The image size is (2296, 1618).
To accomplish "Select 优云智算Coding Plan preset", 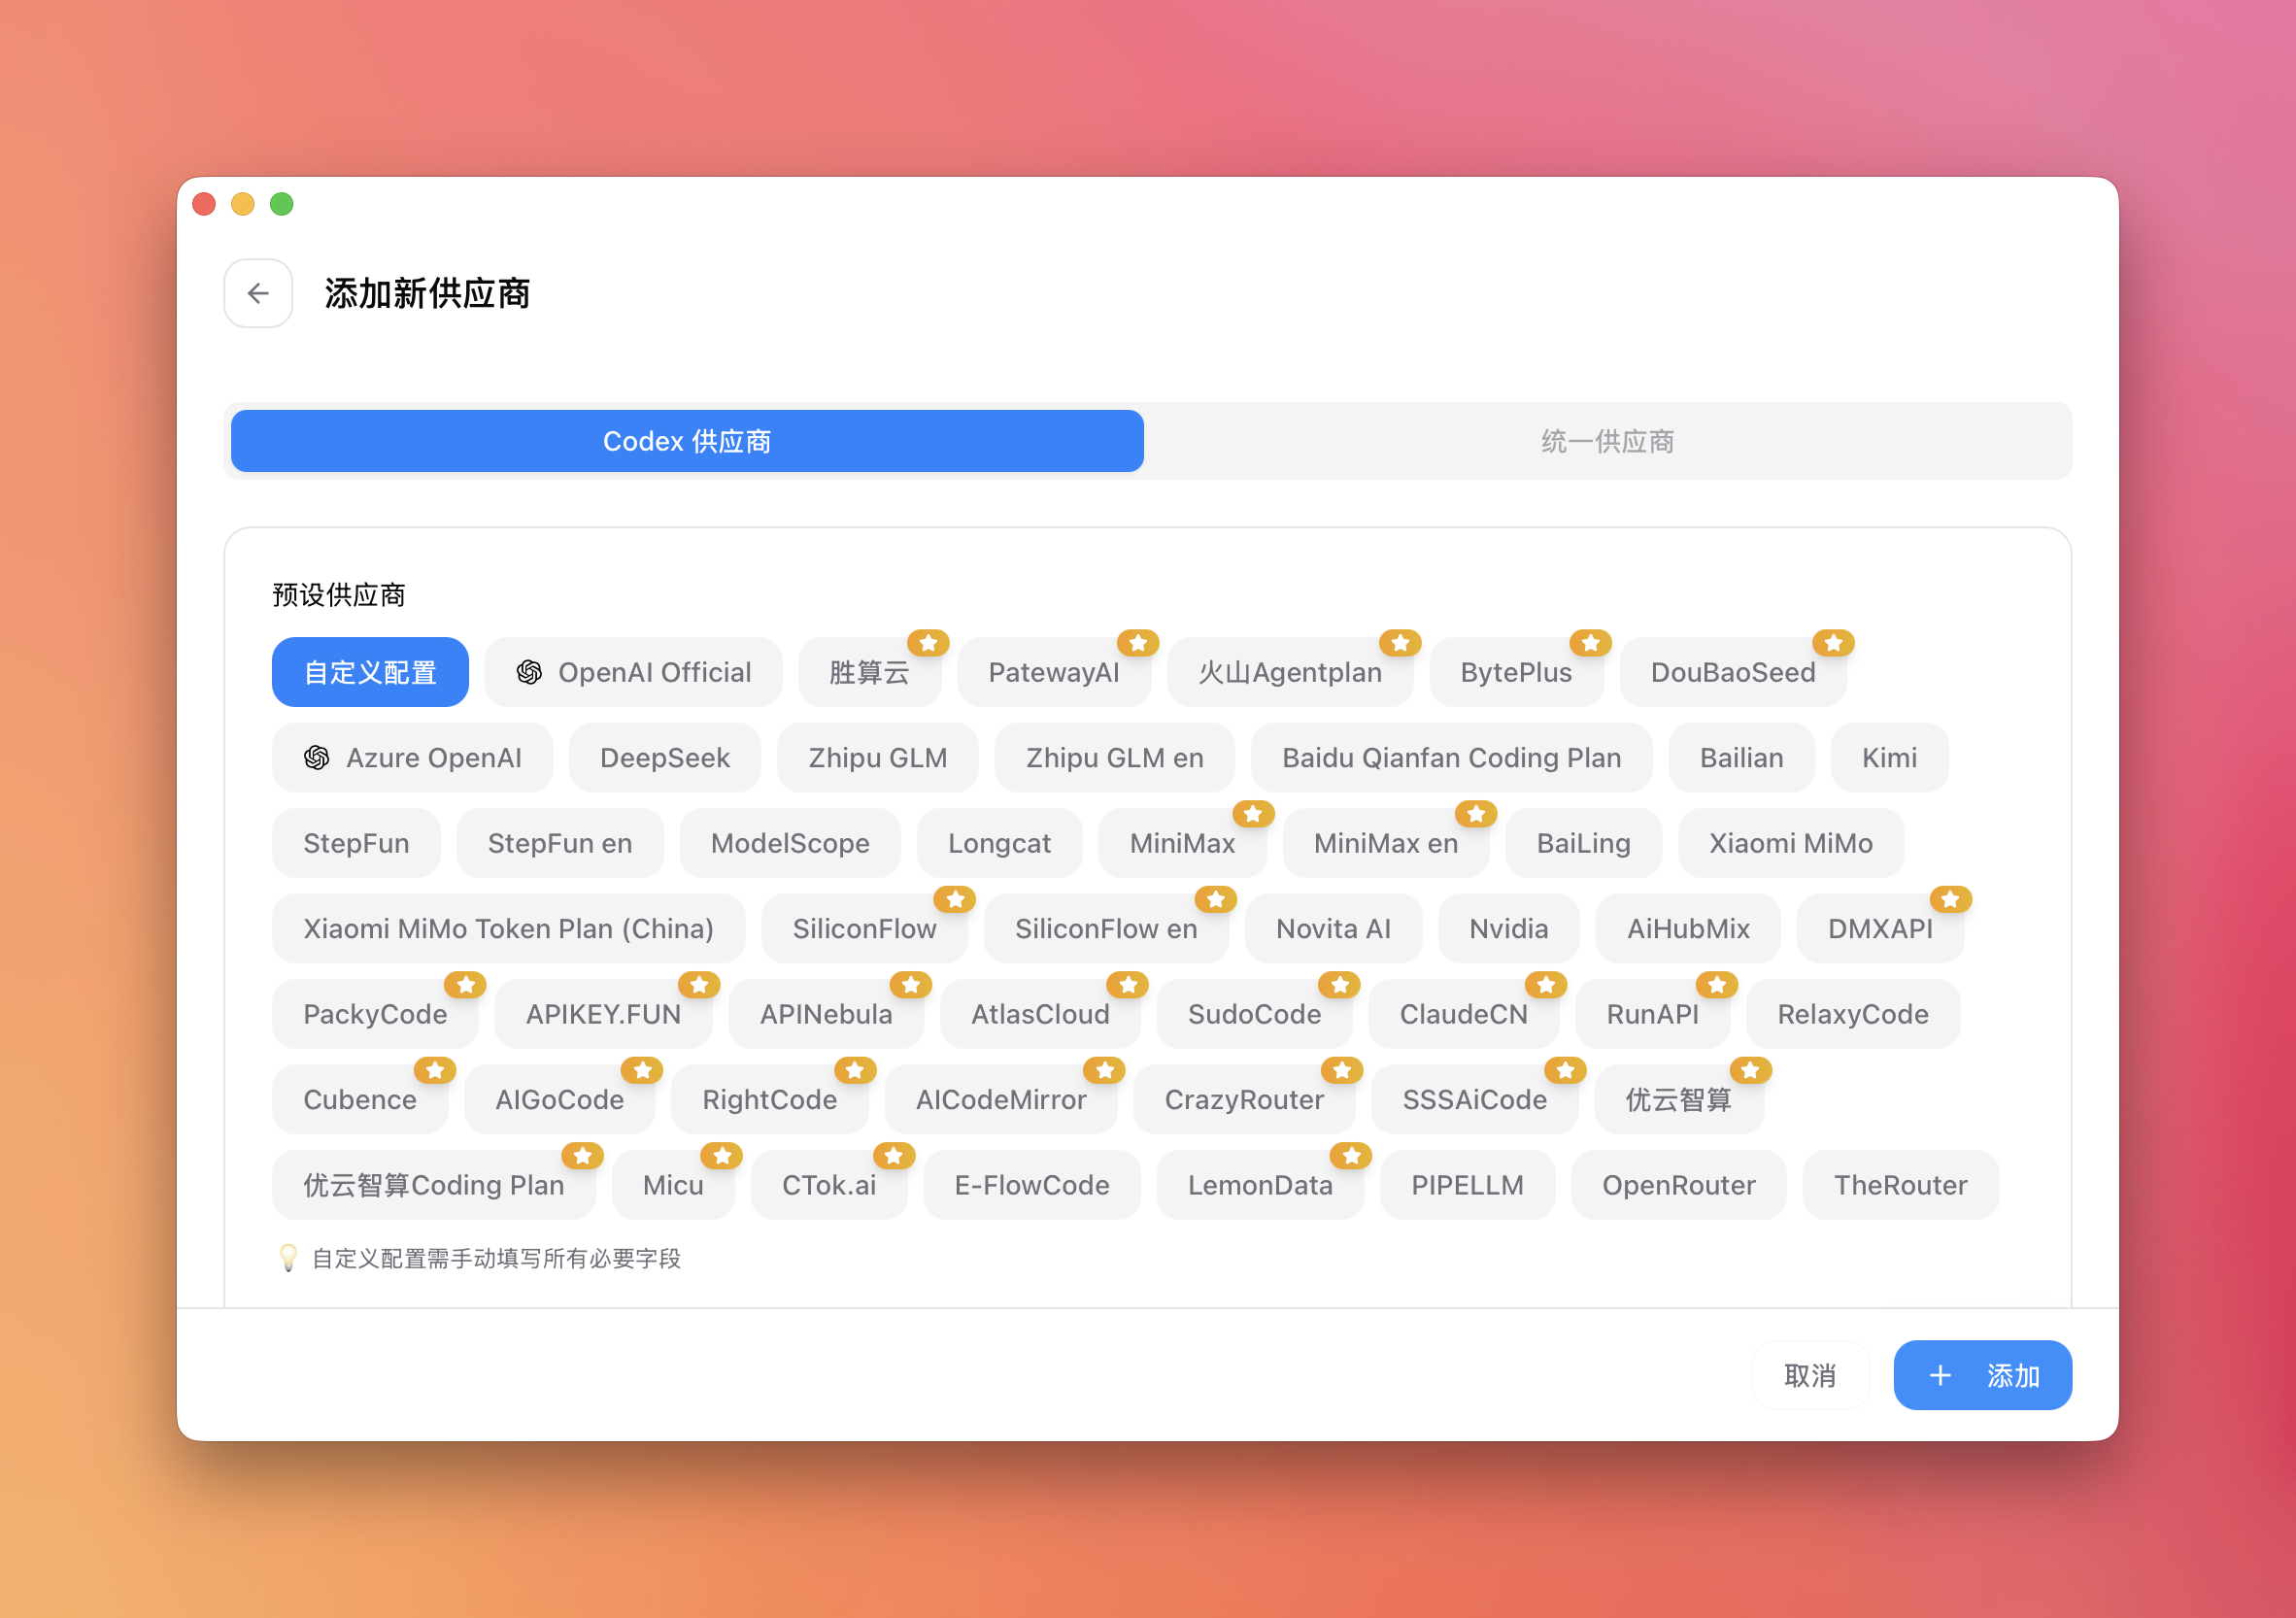I will click(x=434, y=1185).
